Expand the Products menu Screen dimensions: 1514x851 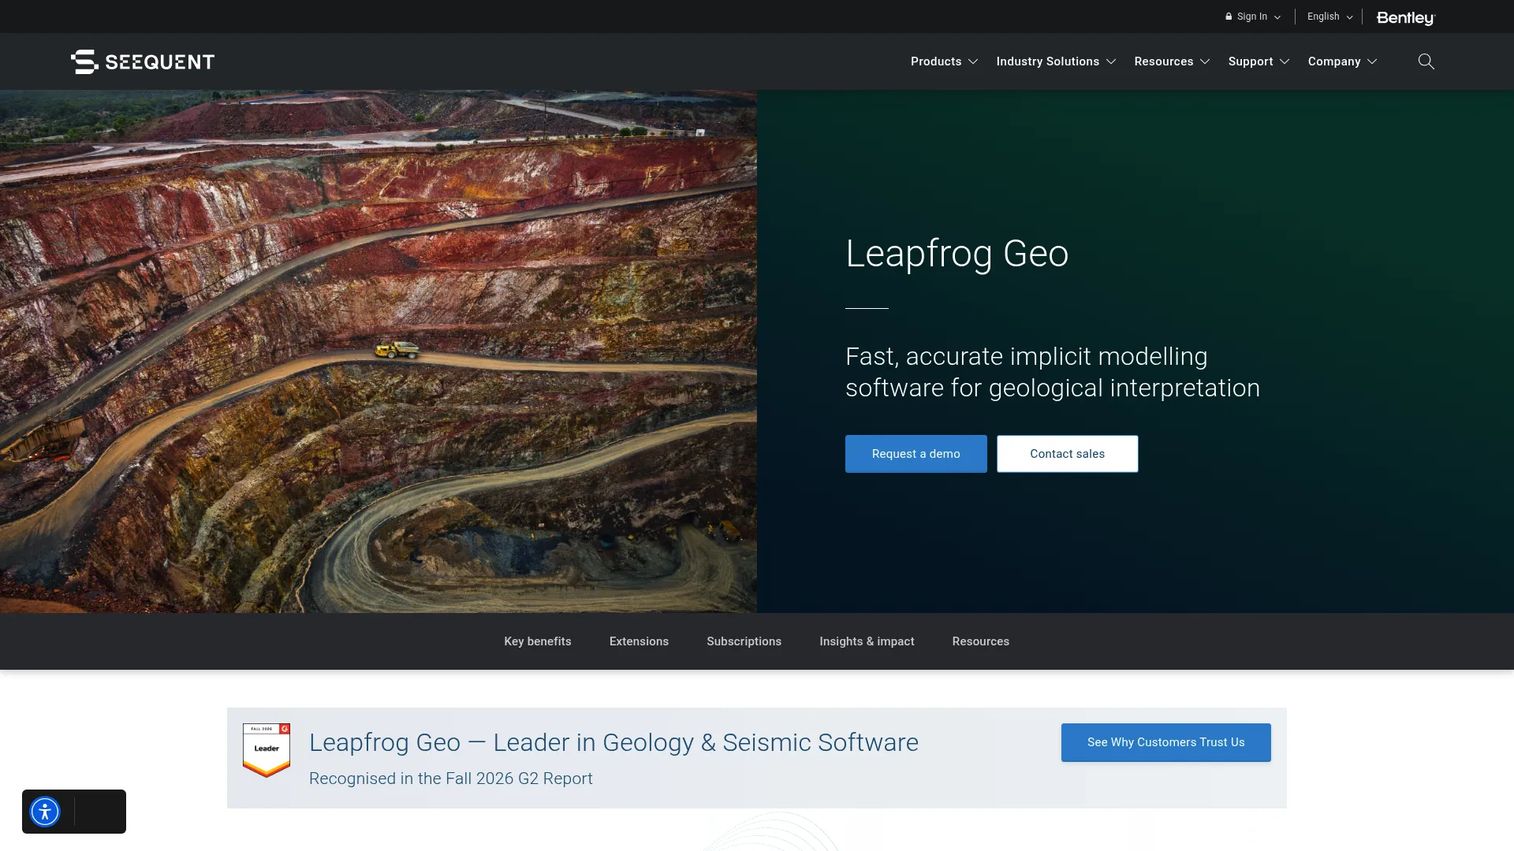[x=944, y=62]
